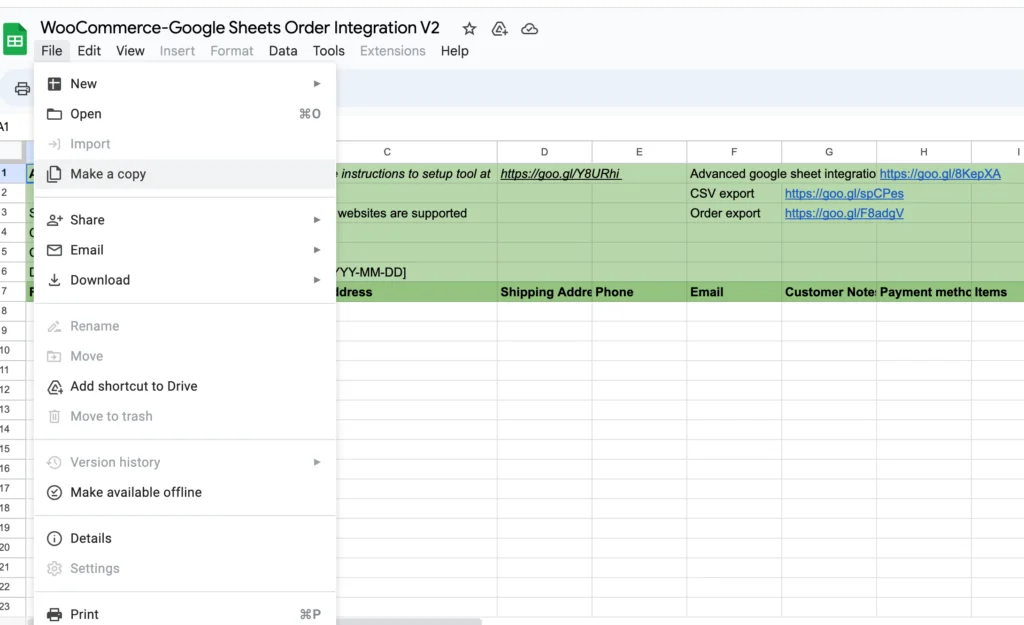
Task: Select Make available offline
Action: click(185, 492)
